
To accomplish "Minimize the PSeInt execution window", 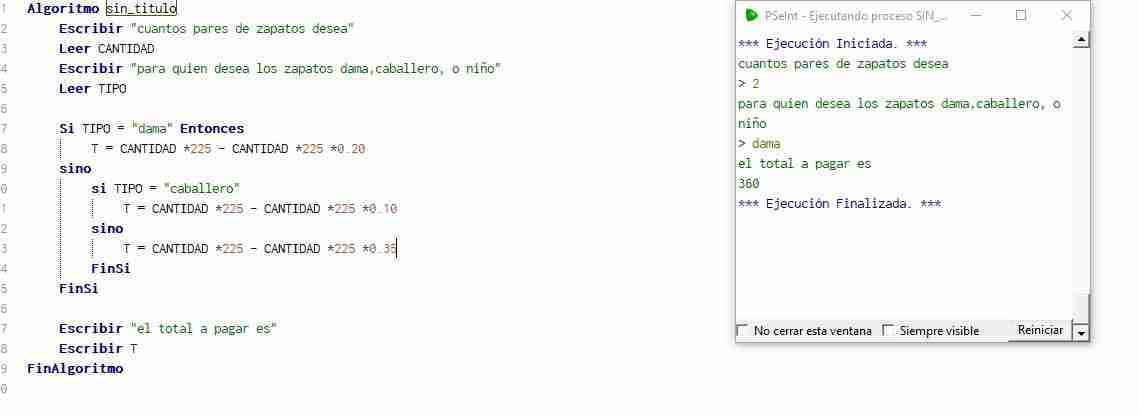I will pyautogui.click(x=976, y=15).
